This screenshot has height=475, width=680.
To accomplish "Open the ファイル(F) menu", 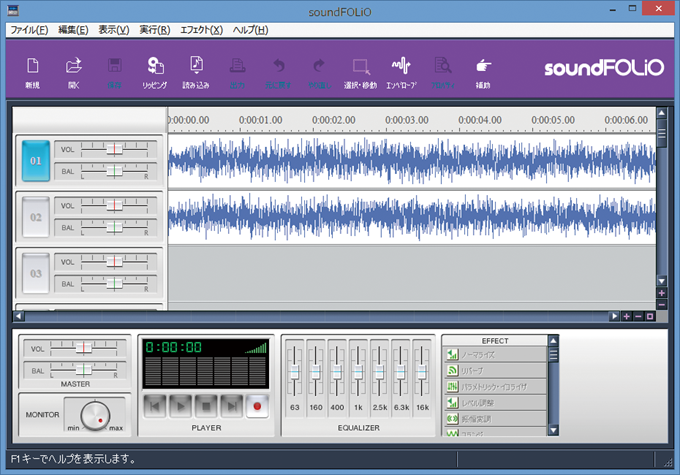I will tap(29, 30).
